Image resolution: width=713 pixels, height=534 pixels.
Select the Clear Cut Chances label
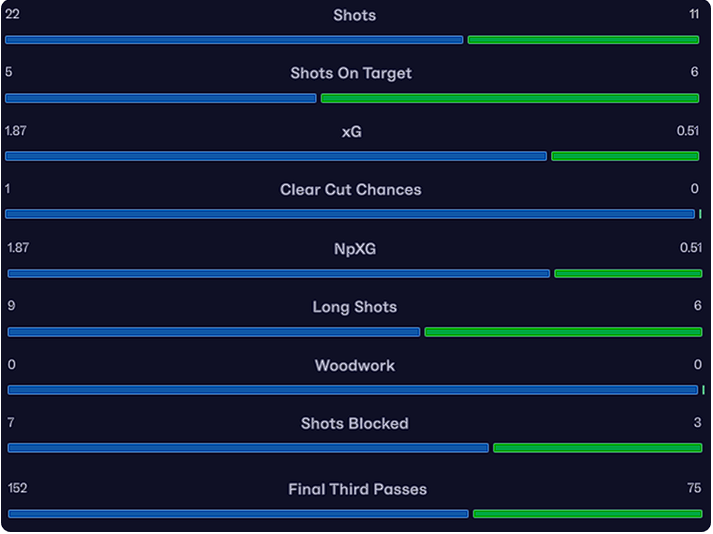351,190
